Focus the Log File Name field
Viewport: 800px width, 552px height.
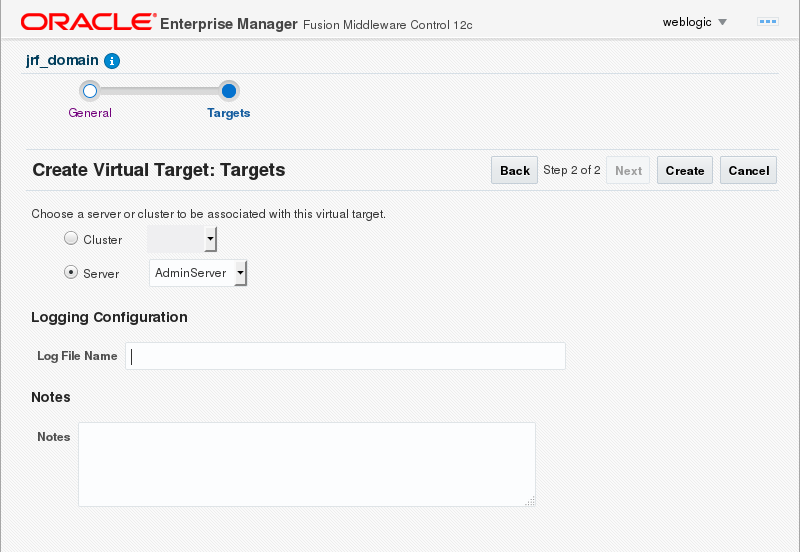tap(345, 356)
